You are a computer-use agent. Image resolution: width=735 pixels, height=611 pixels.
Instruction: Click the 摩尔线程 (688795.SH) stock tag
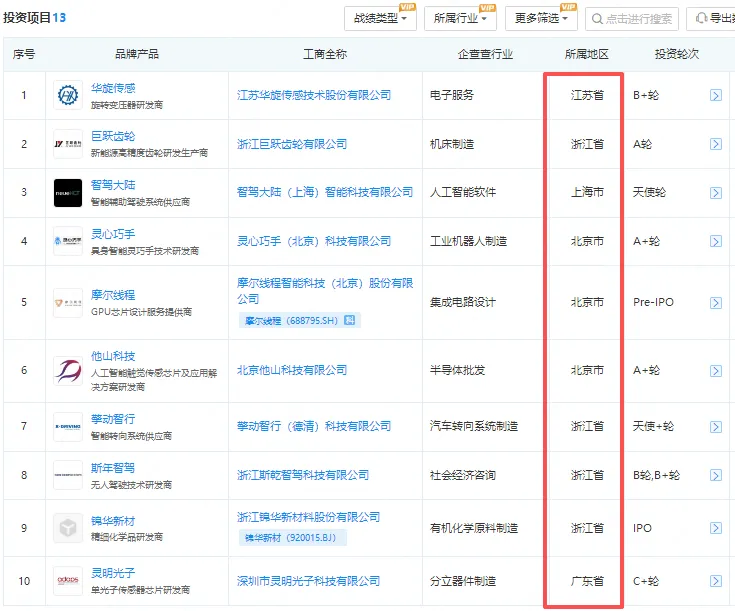(298, 321)
